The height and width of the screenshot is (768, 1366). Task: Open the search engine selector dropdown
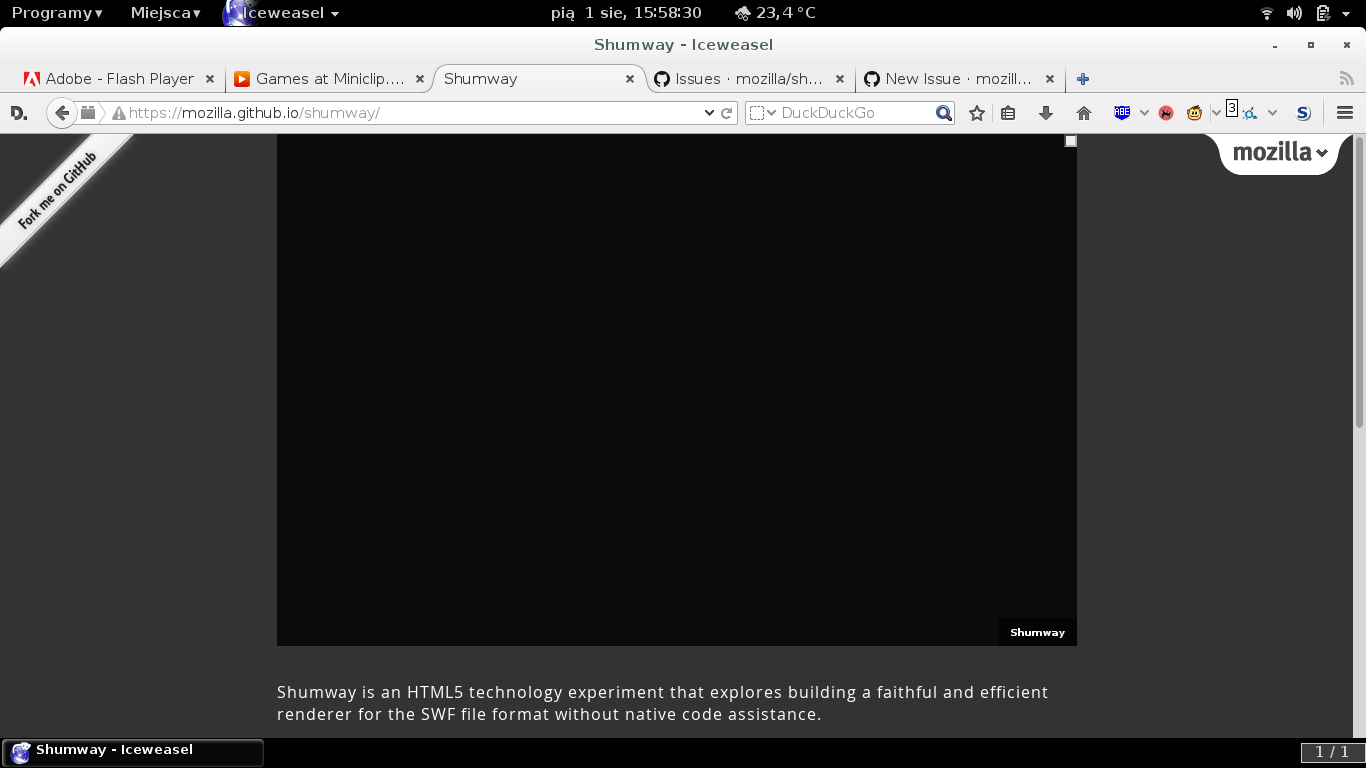coord(764,113)
